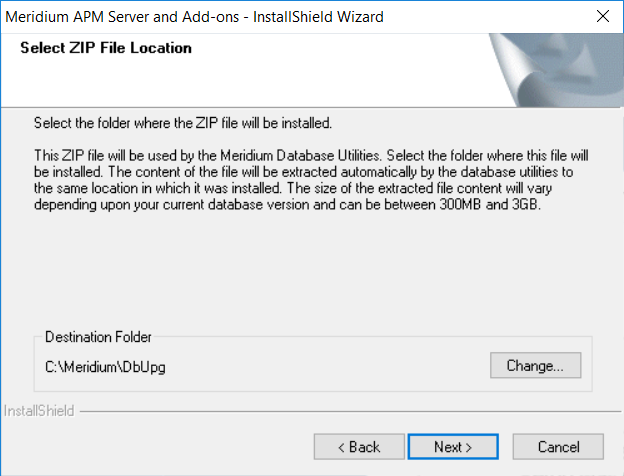
Task: Click the 'Destination Folder' group label
Action: 98,337
